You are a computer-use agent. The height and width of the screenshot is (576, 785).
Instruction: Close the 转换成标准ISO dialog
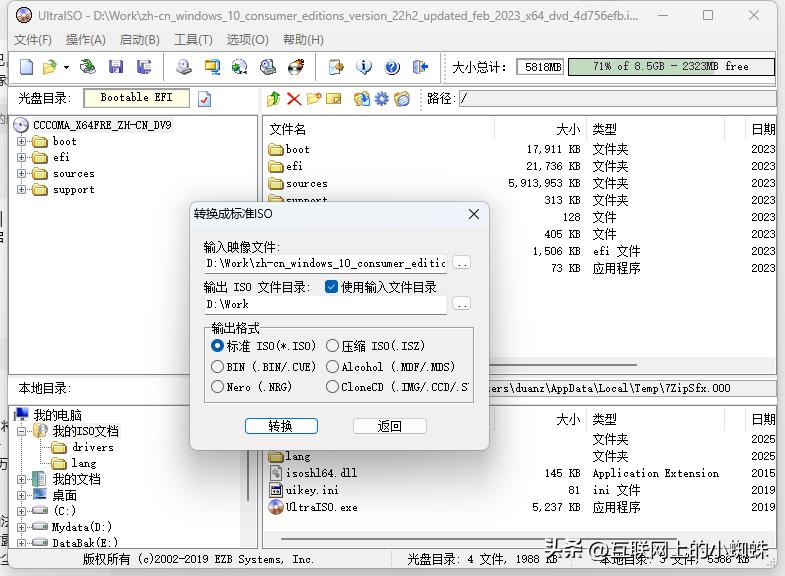tap(474, 214)
